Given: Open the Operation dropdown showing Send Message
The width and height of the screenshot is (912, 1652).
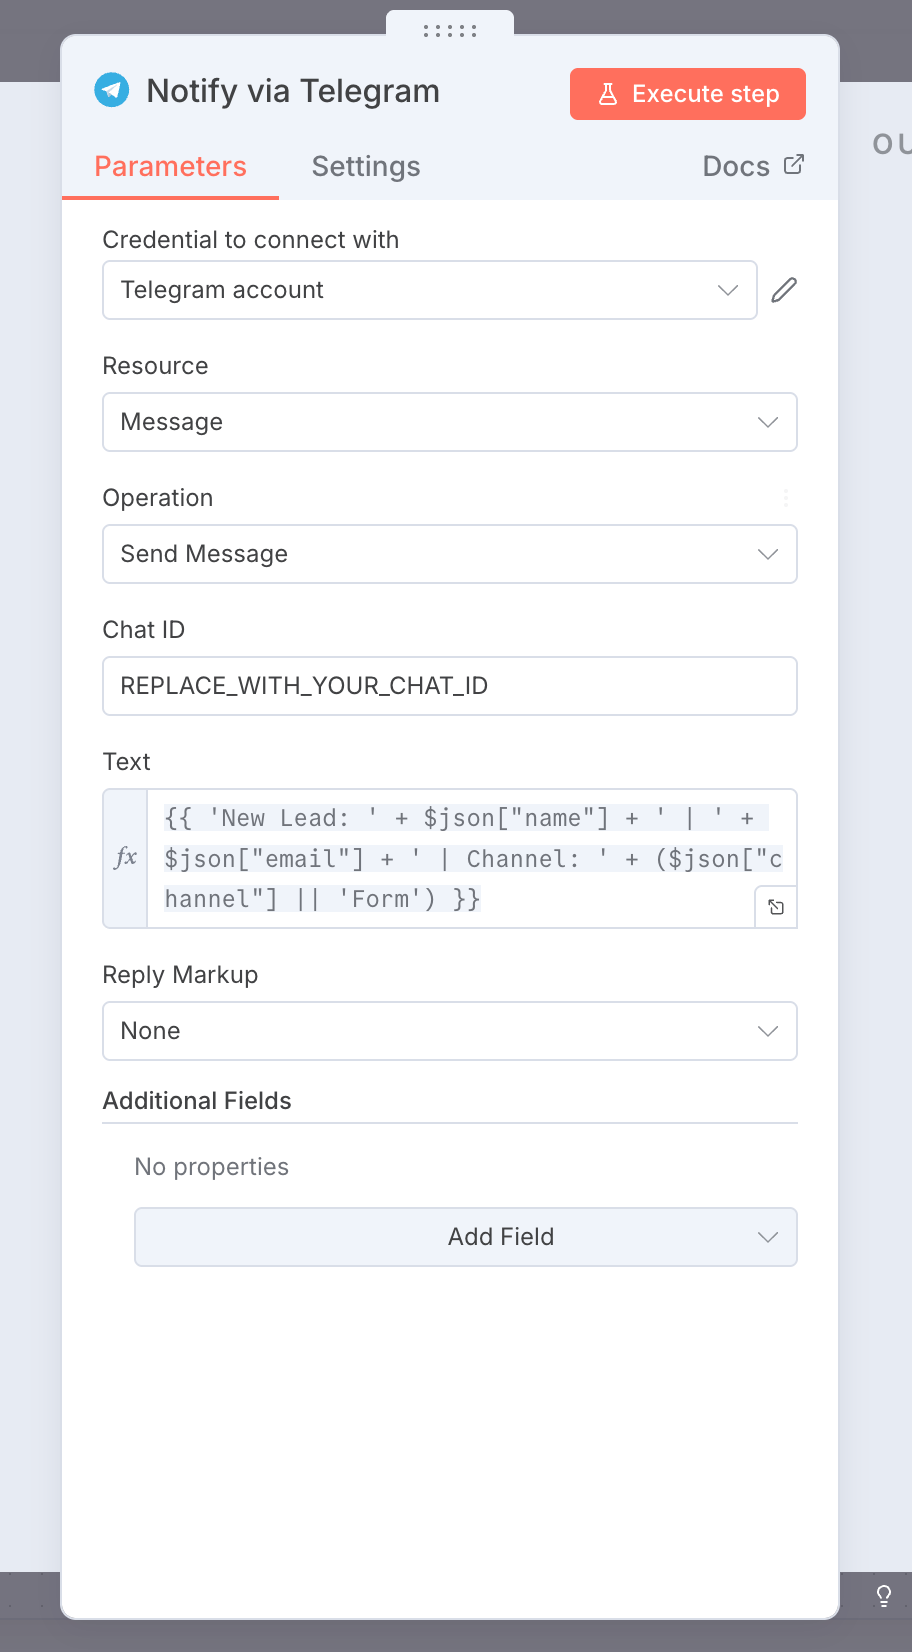Looking at the screenshot, I should coord(449,554).
